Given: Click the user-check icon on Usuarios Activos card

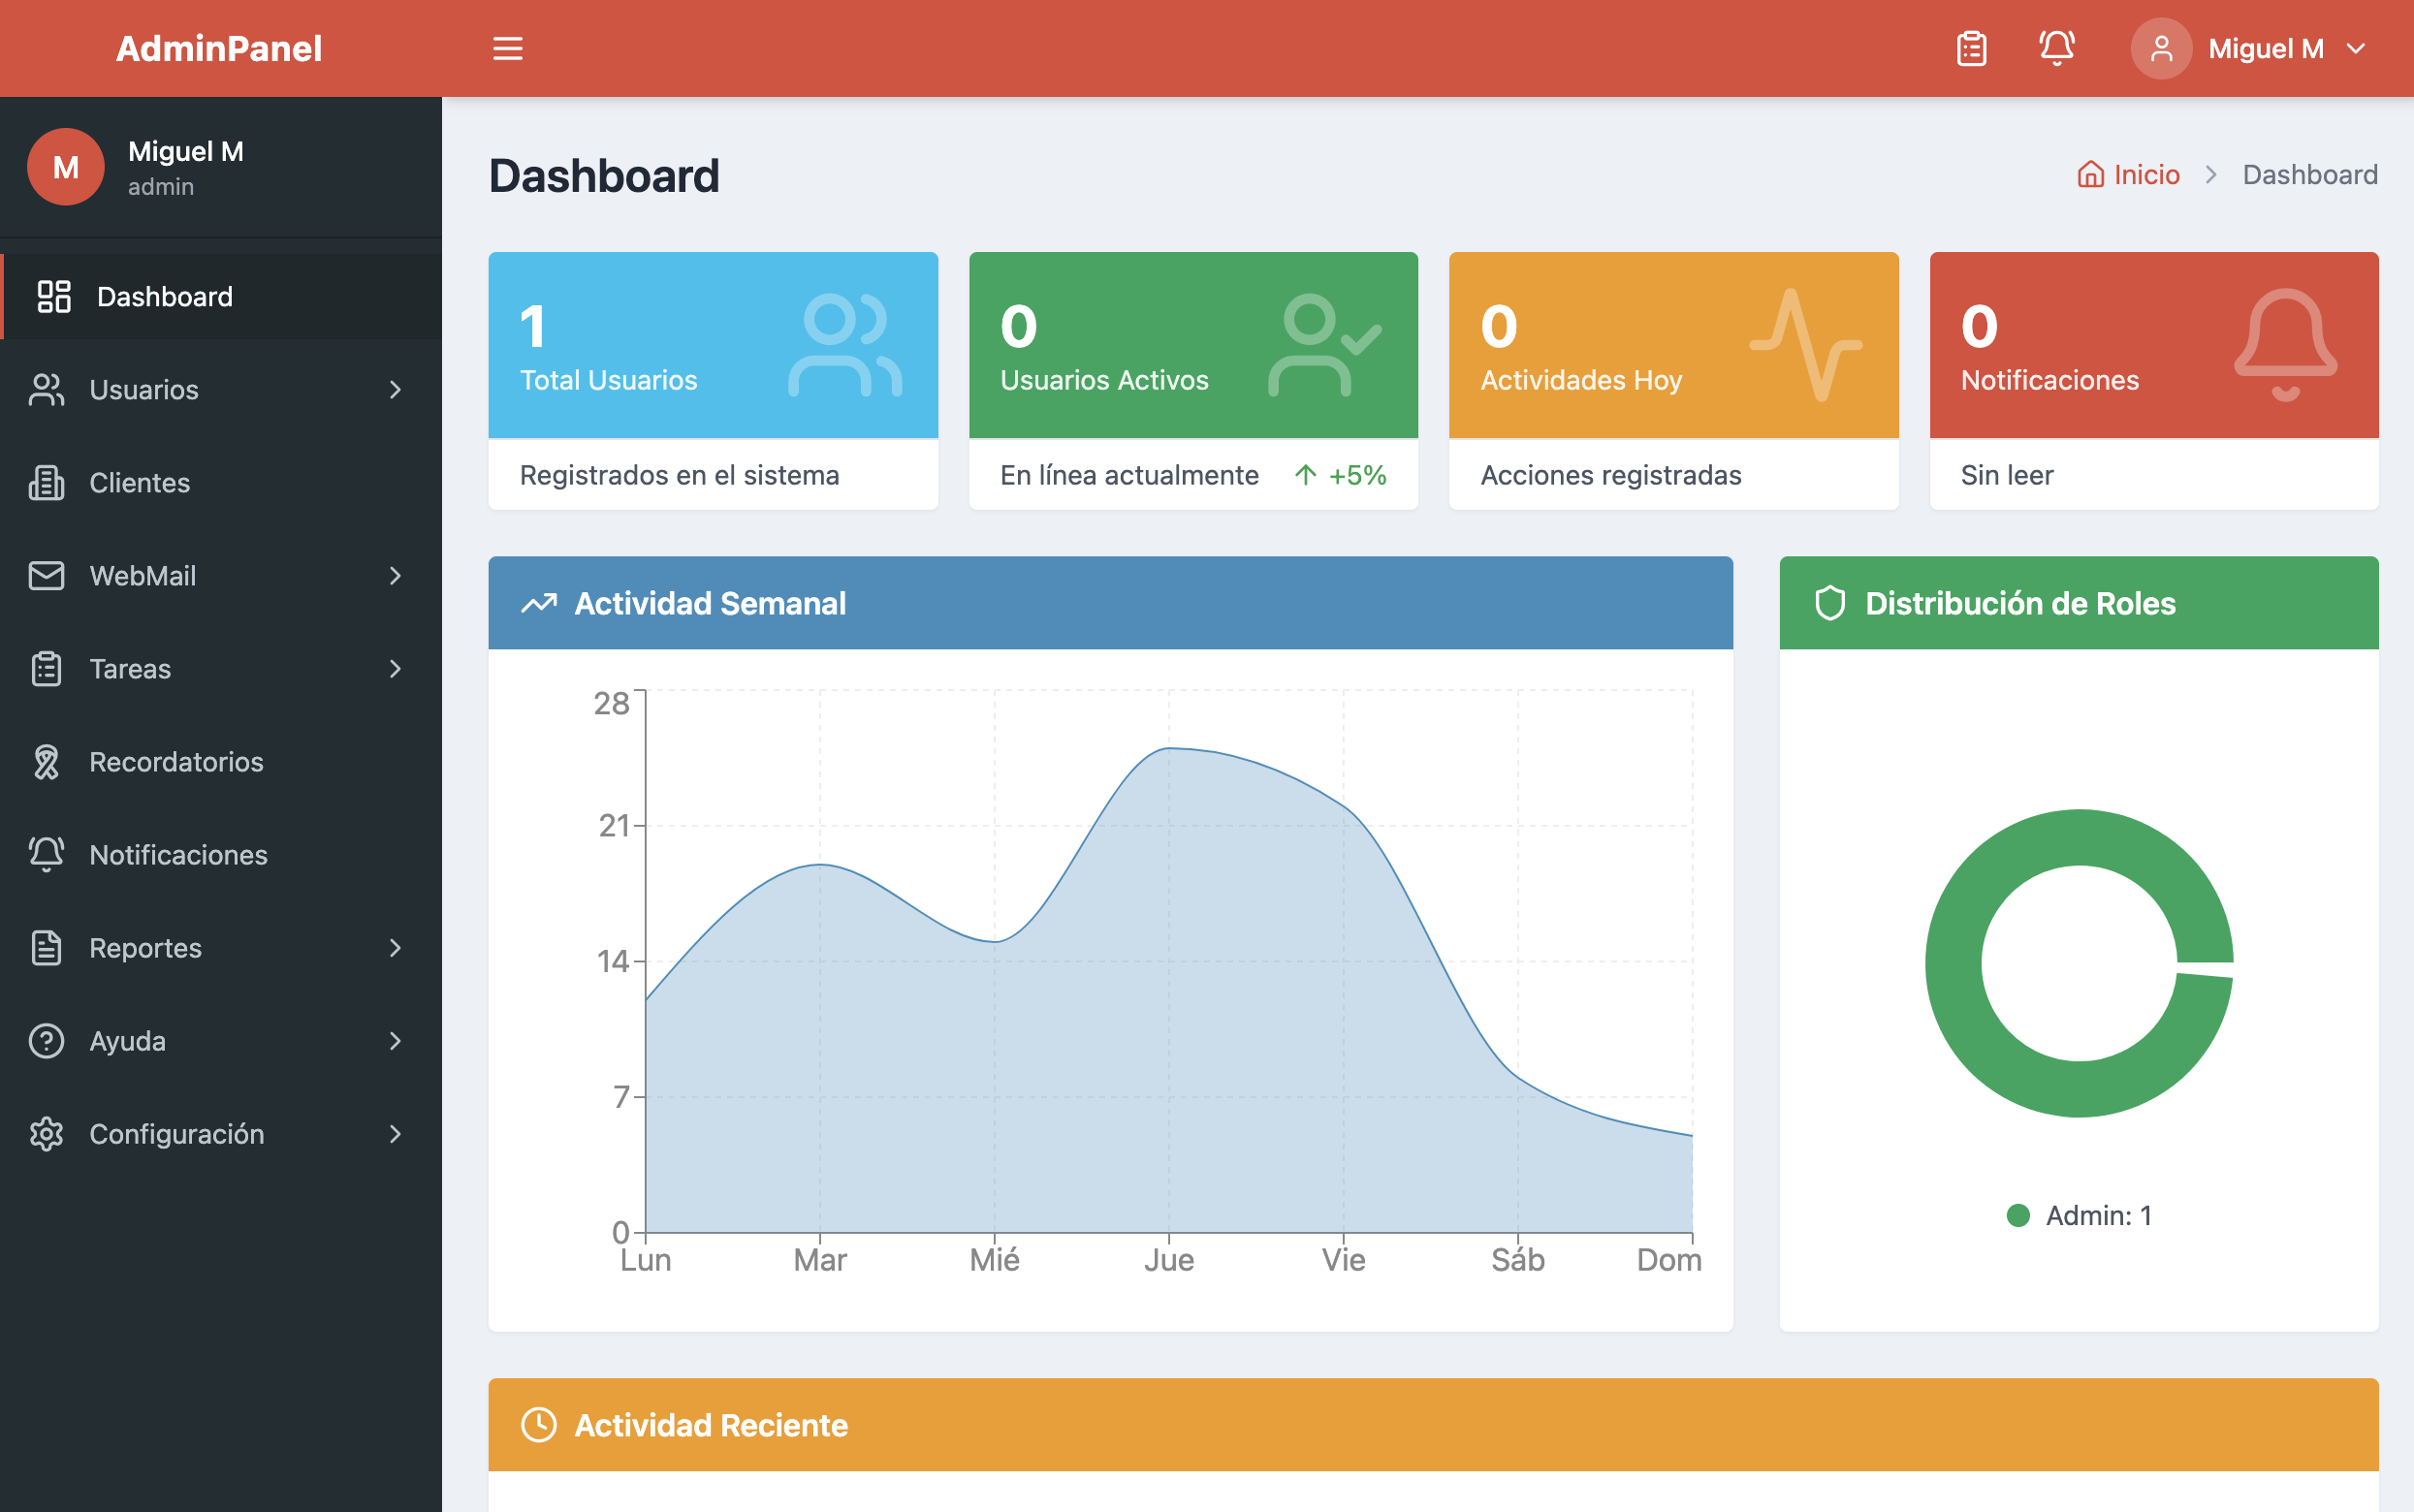Looking at the screenshot, I should (x=1325, y=345).
